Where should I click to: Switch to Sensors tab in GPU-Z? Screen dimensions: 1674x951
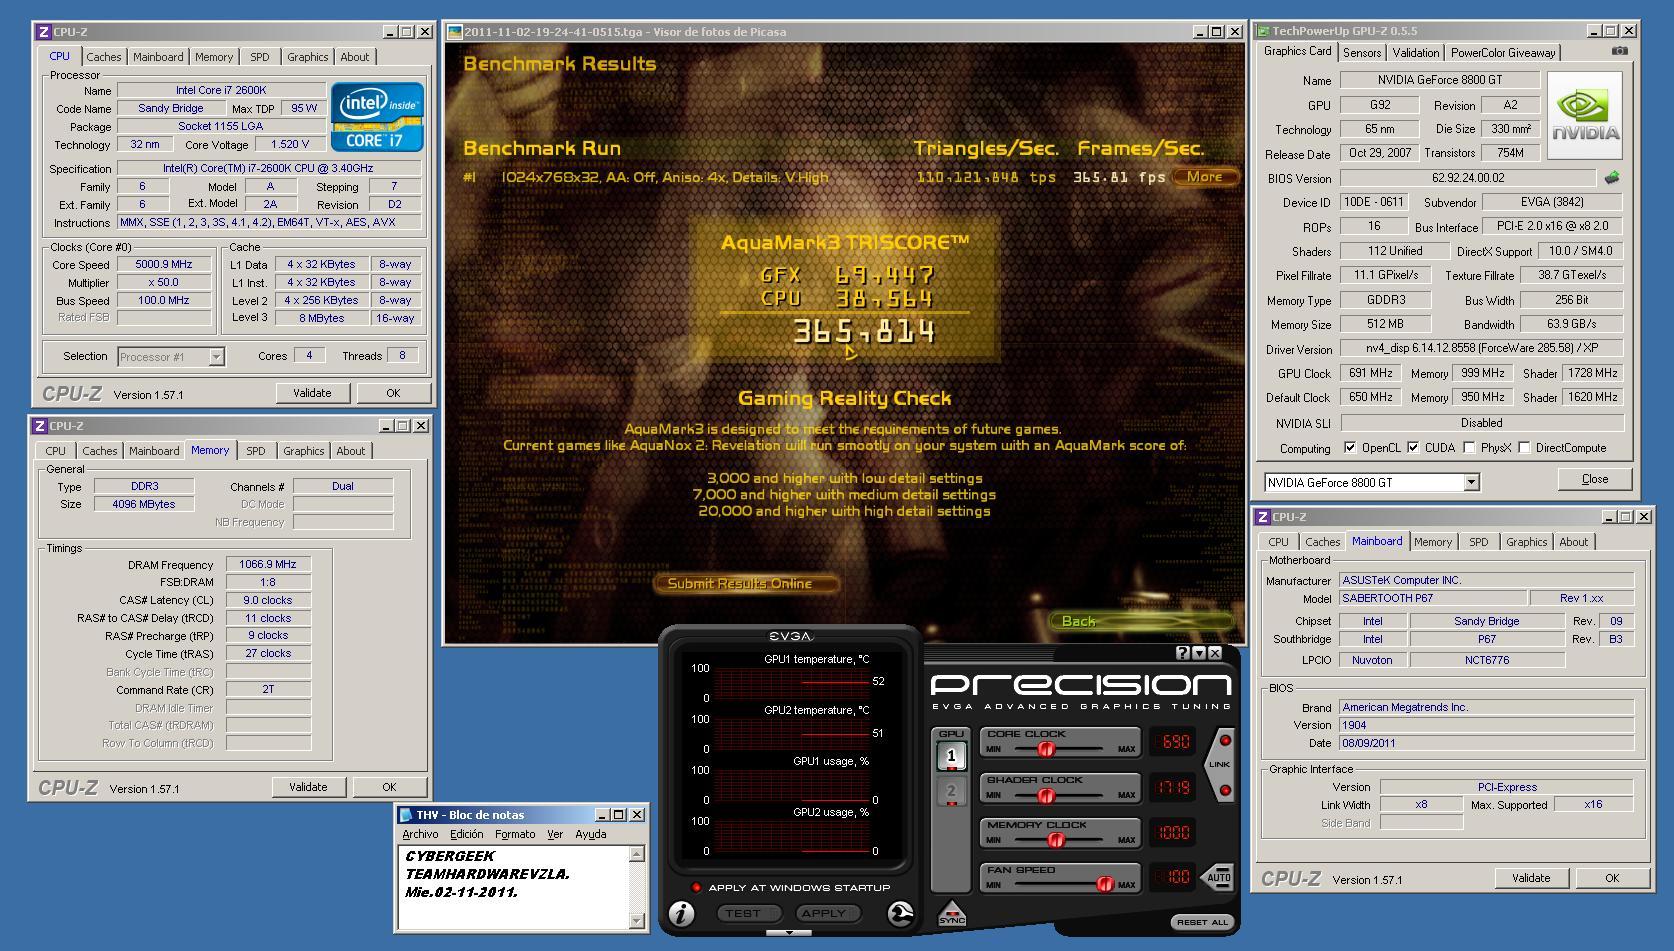[x=1362, y=53]
